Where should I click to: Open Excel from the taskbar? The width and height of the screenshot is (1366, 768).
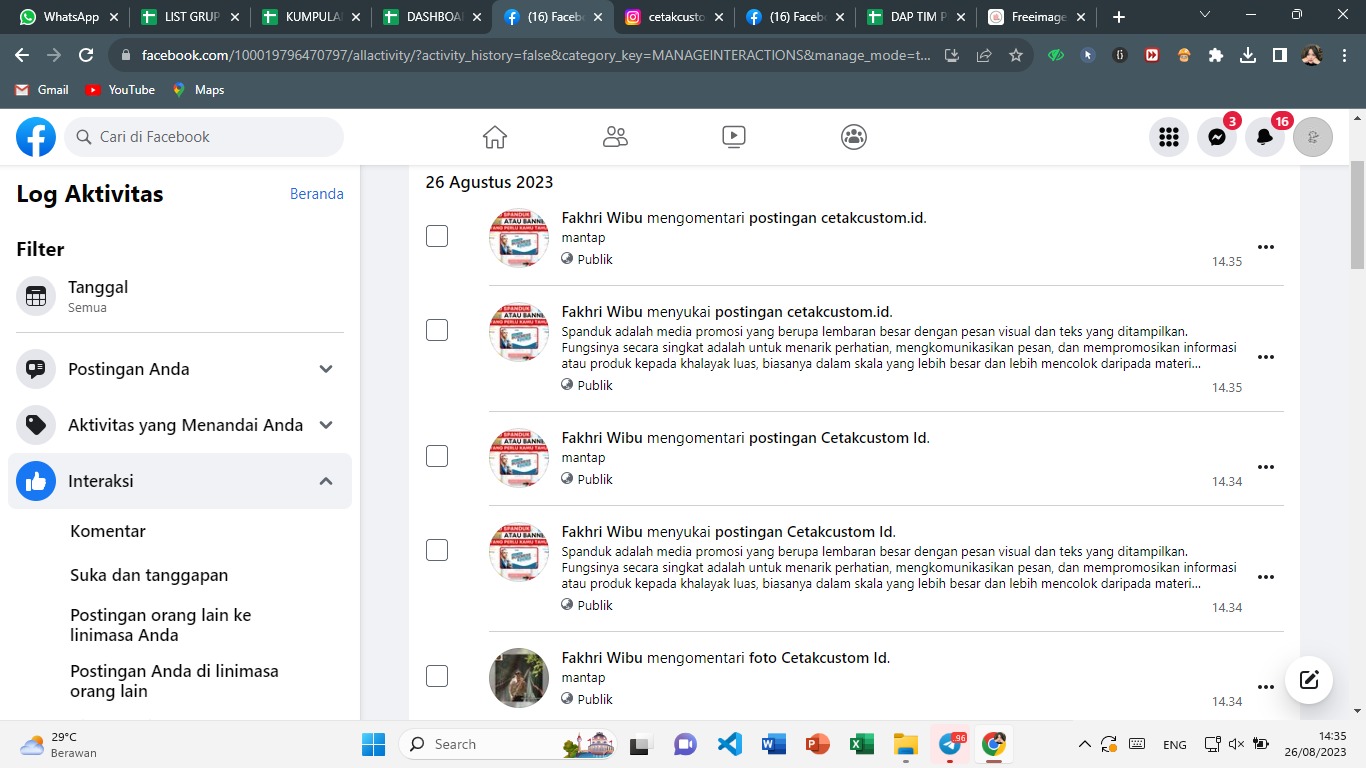pos(861,744)
